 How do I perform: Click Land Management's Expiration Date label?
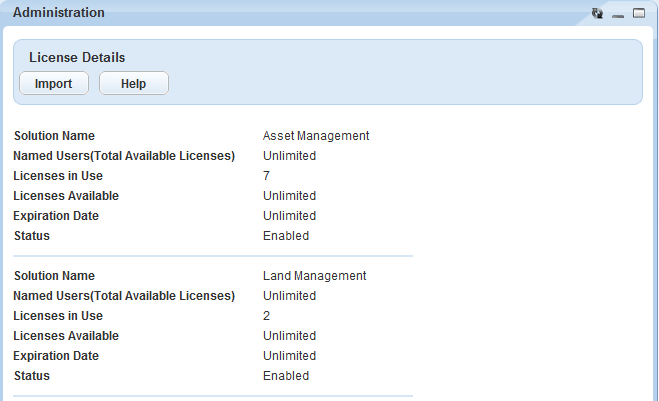pyautogui.click(x=56, y=356)
